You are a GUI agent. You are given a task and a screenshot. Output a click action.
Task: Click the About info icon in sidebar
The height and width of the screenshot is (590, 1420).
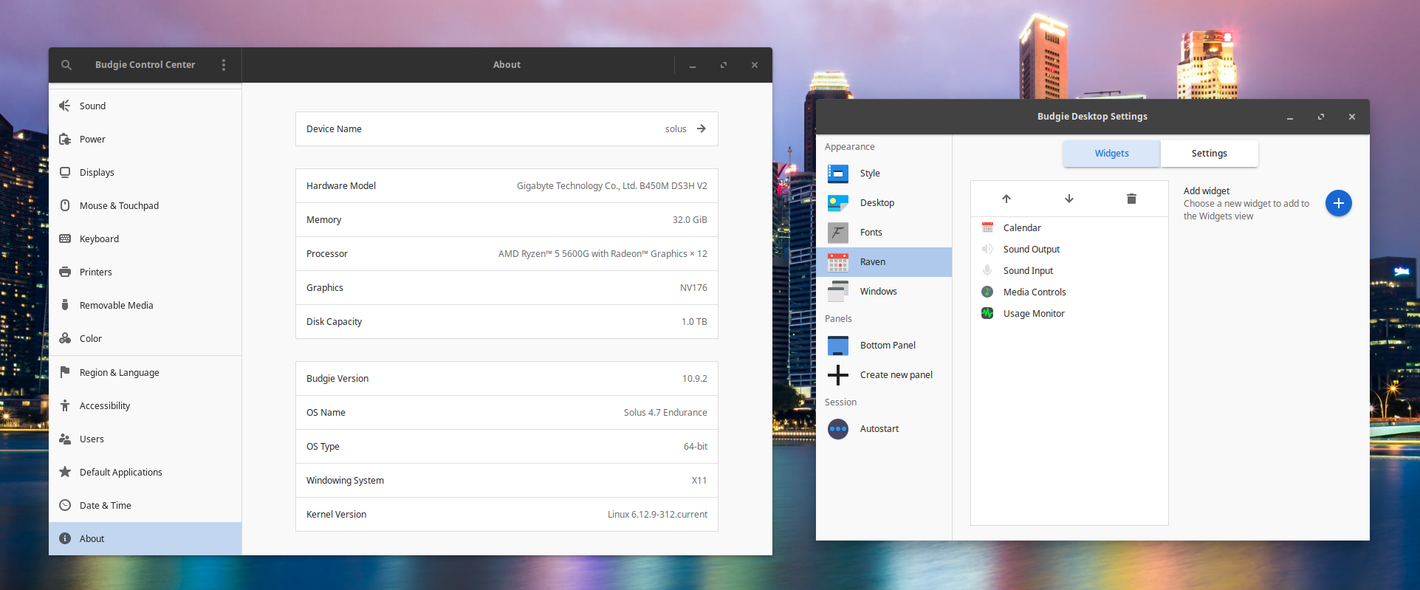(65, 538)
